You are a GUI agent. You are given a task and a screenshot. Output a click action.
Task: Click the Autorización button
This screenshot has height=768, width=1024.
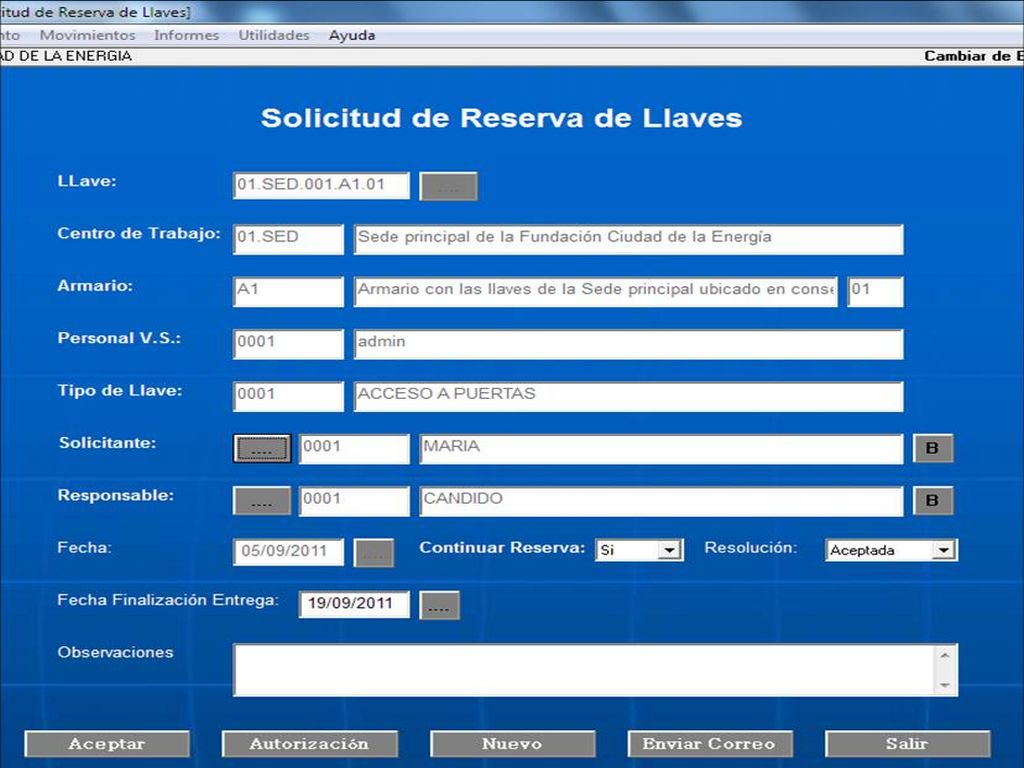tap(309, 744)
